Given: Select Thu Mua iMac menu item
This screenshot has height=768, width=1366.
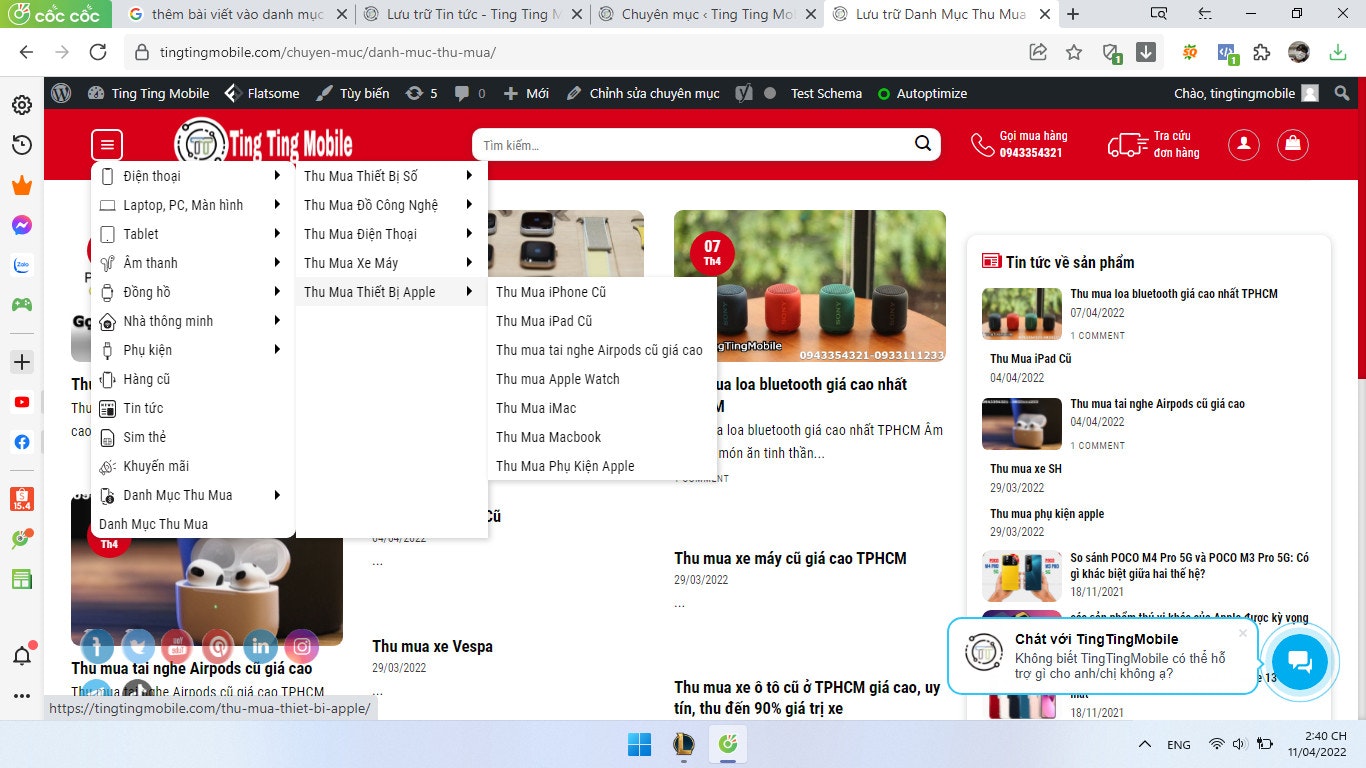Looking at the screenshot, I should pyautogui.click(x=536, y=408).
